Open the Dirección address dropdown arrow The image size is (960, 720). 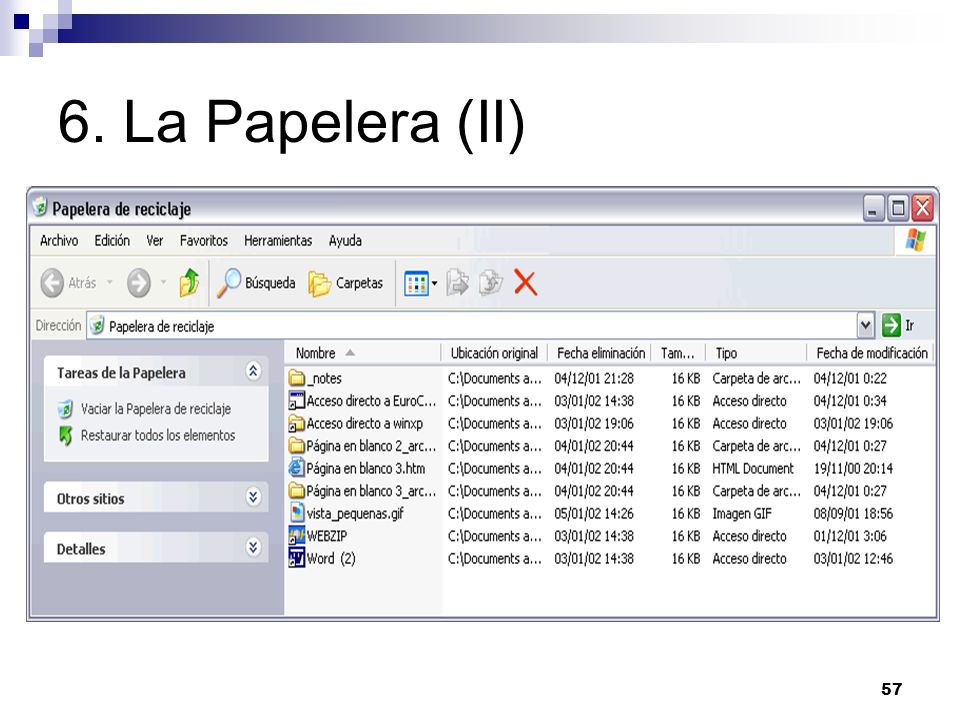pos(865,325)
